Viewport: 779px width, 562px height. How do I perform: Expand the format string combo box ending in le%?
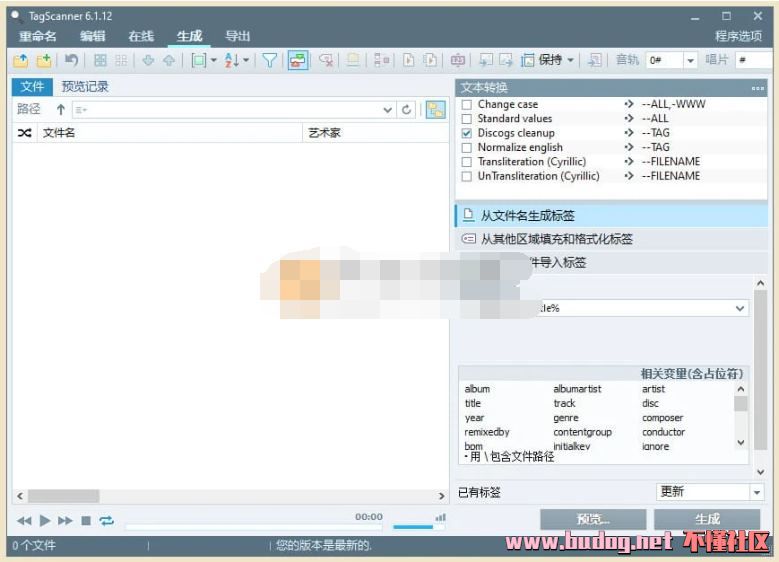[x=739, y=308]
